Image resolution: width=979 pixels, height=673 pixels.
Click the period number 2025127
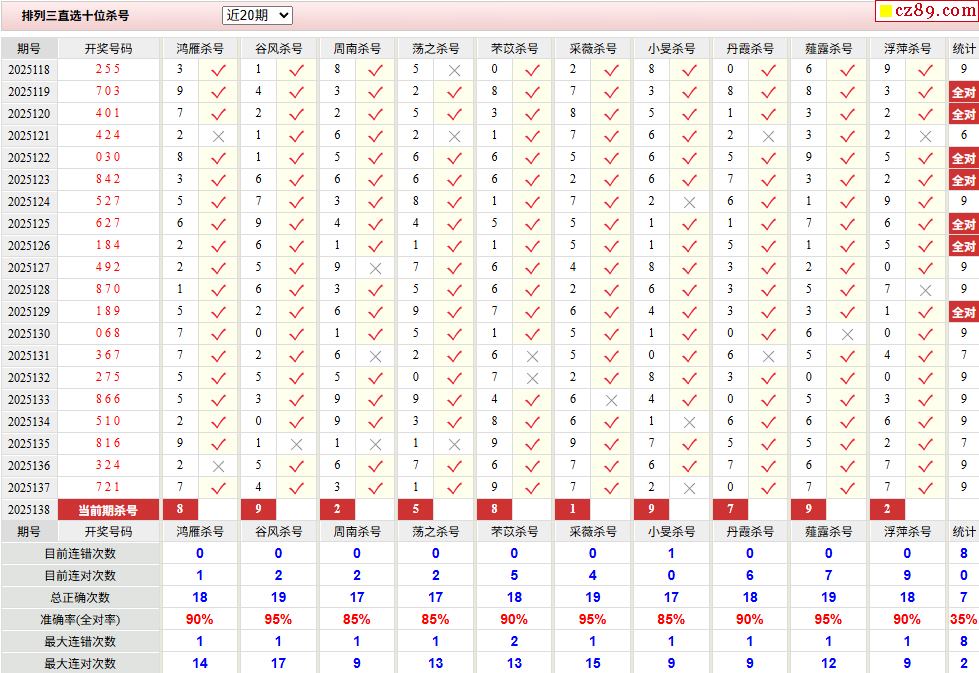pos(29,268)
